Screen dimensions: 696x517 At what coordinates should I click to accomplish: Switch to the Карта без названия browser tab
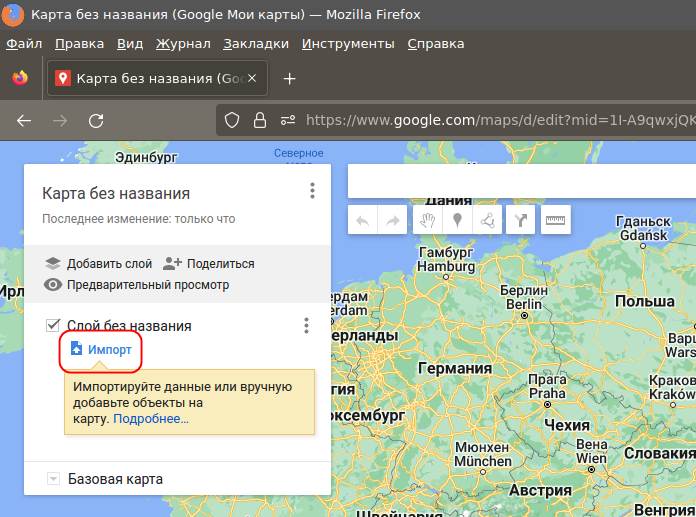pos(158,78)
